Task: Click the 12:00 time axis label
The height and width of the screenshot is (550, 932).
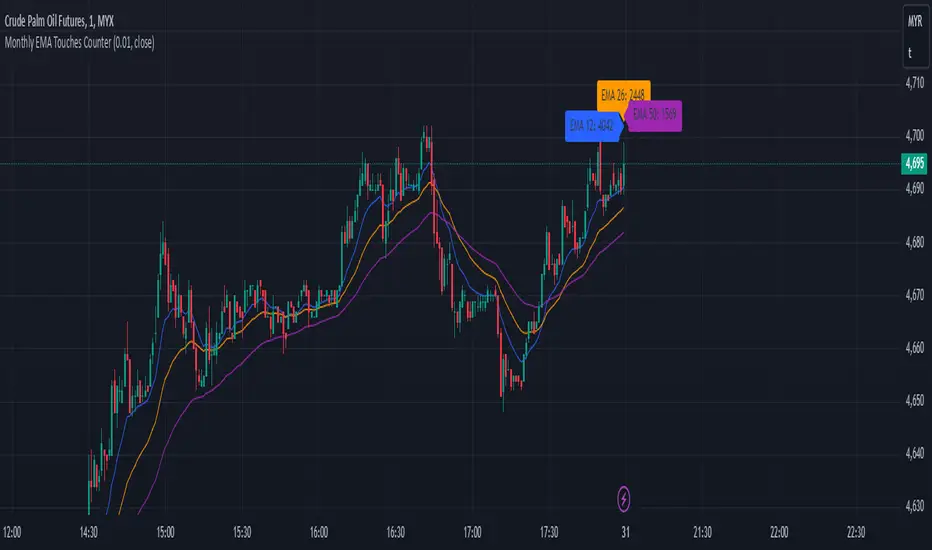Action: coord(12,532)
